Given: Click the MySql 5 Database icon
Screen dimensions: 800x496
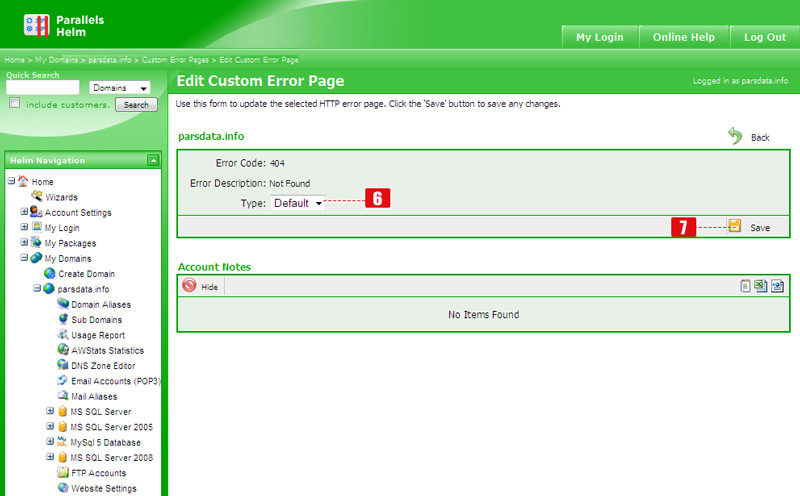Looking at the screenshot, I should click(x=62, y=441).
